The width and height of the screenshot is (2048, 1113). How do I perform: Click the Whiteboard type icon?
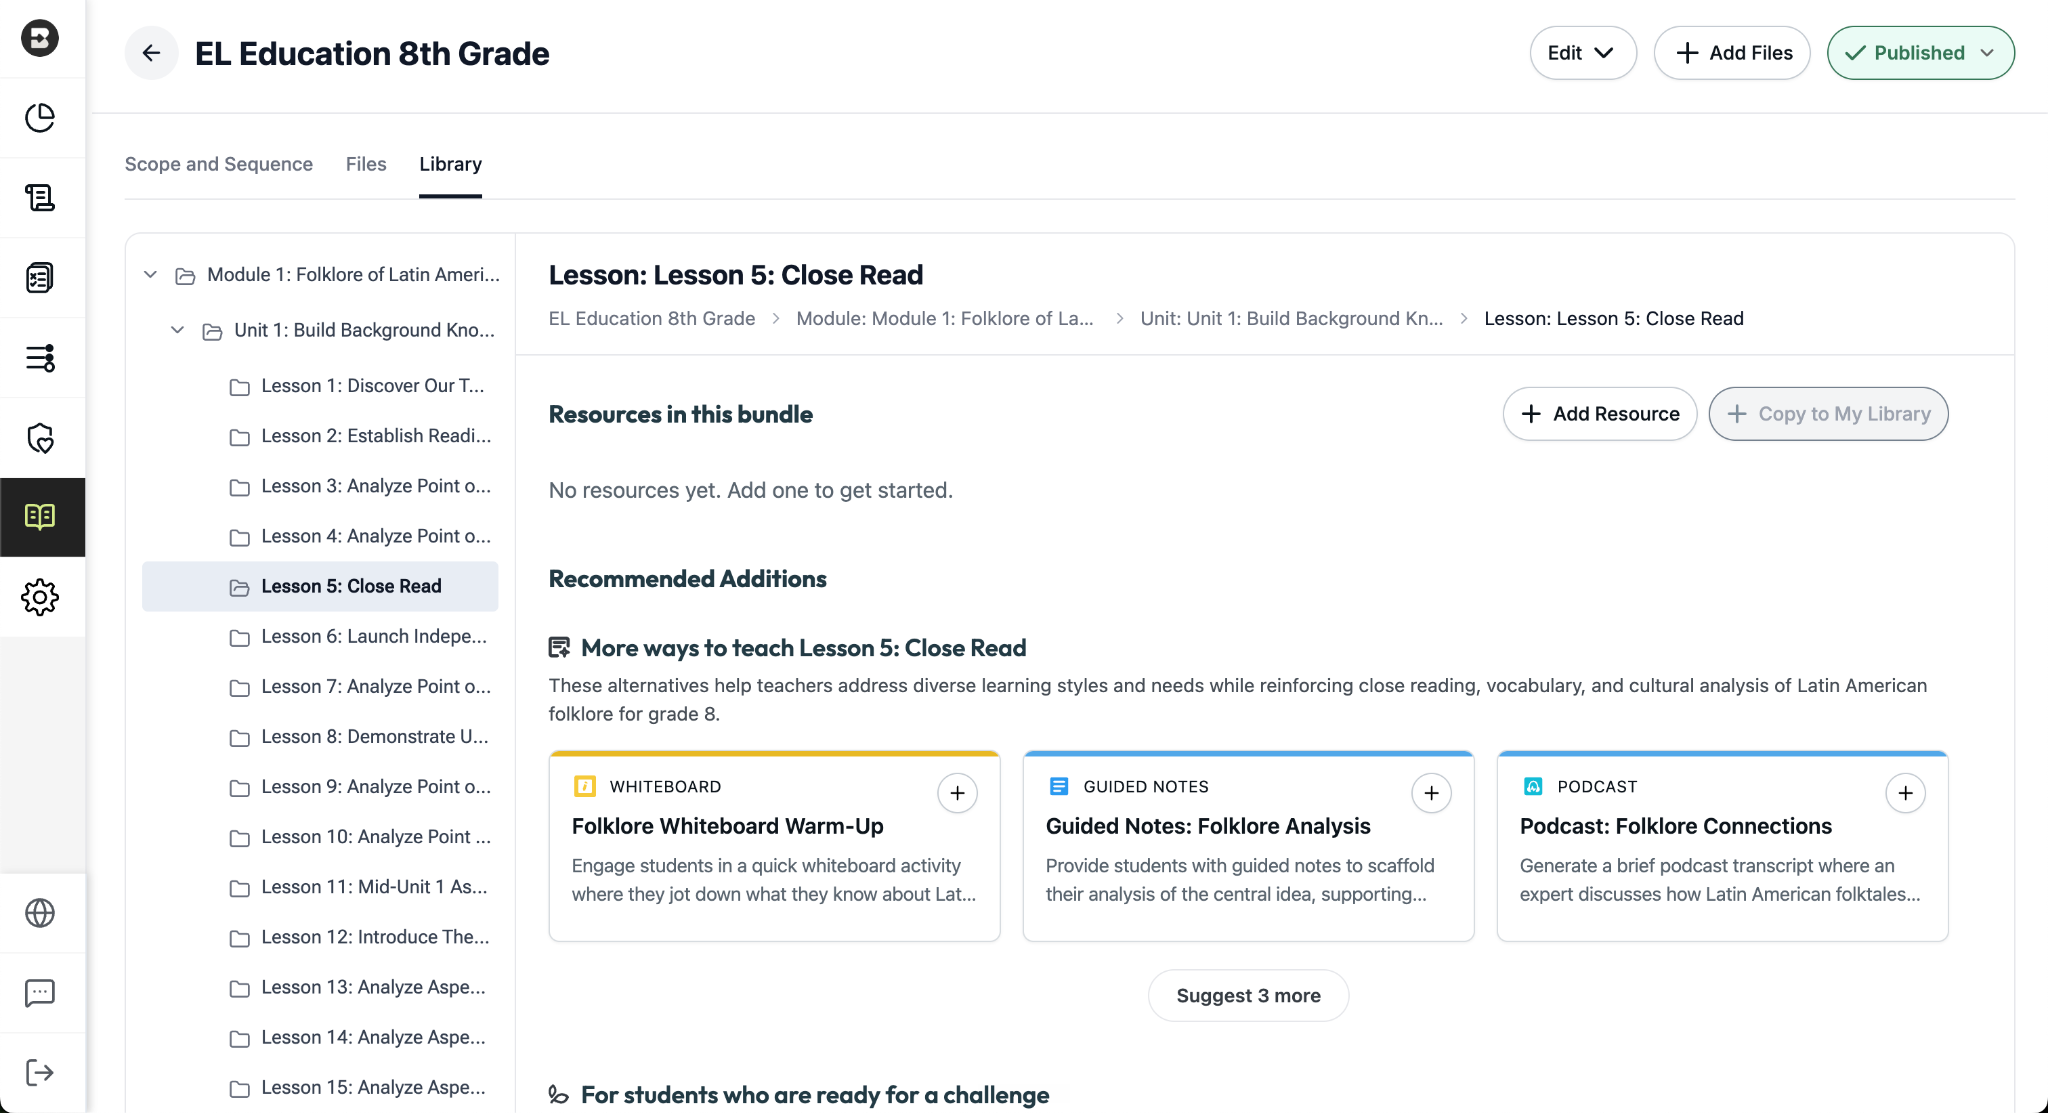[585, 787]
